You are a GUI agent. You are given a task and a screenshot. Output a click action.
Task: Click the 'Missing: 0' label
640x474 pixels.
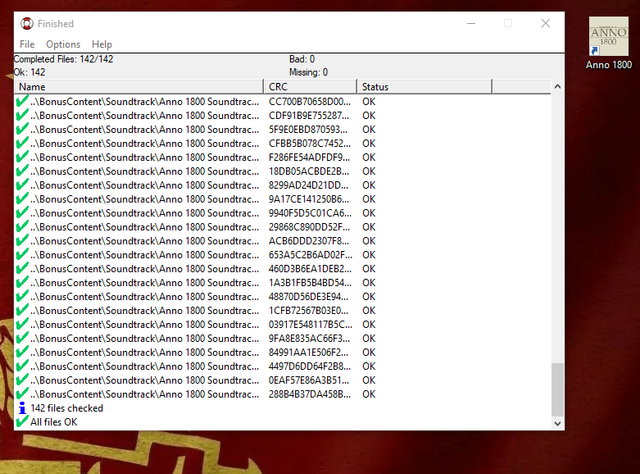click(x=308, y=72)
